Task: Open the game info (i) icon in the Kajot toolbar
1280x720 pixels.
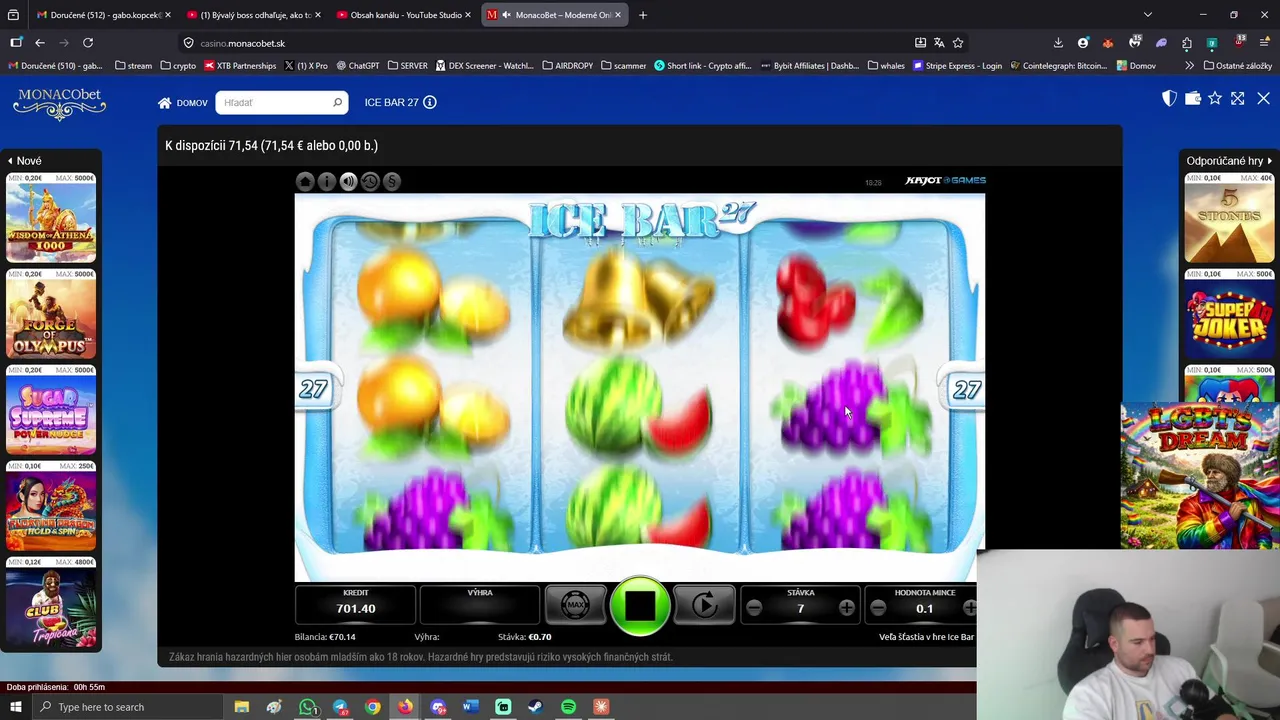Action: click(x=327, y=181)
